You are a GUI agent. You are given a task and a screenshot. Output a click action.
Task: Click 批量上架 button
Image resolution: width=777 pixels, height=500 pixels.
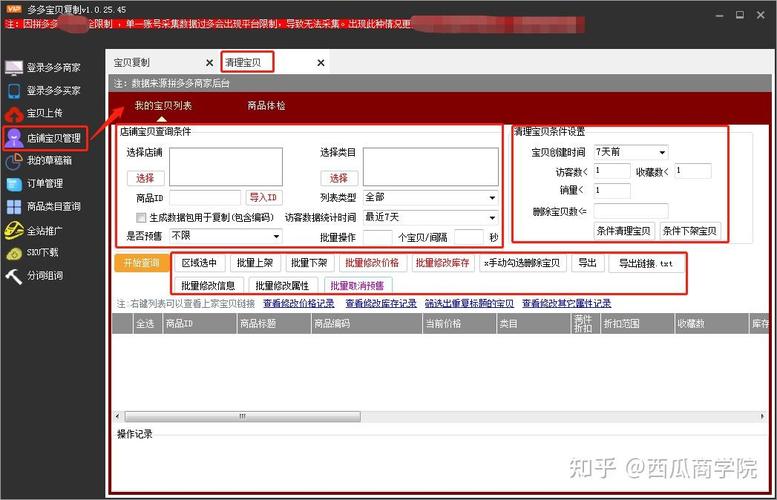pyautogui.click(x=255, y=263)
